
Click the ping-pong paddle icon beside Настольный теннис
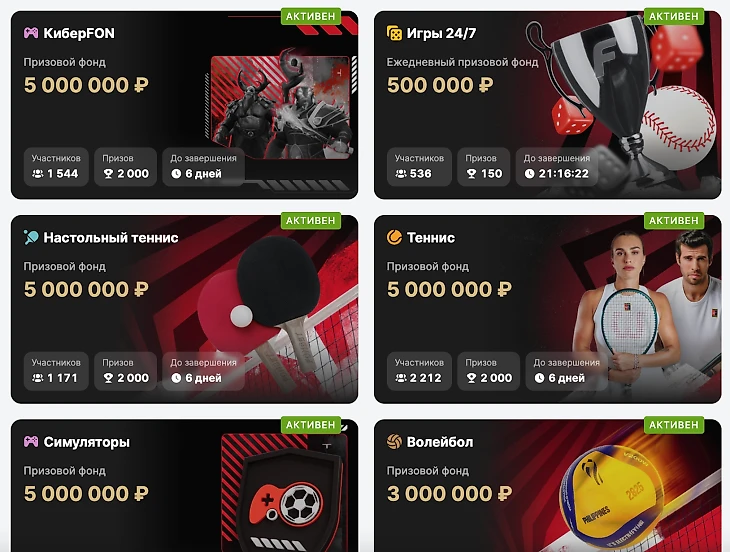(x=31, y=237)
